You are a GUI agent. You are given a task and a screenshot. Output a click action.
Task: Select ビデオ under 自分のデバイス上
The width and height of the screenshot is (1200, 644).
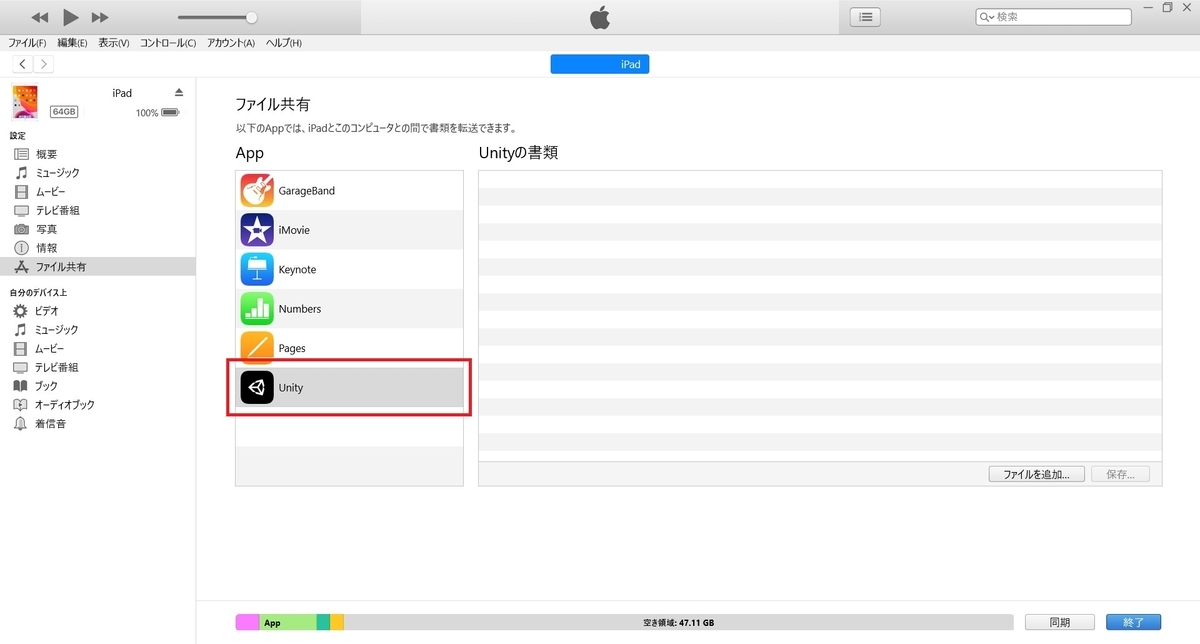click(47, 311)
